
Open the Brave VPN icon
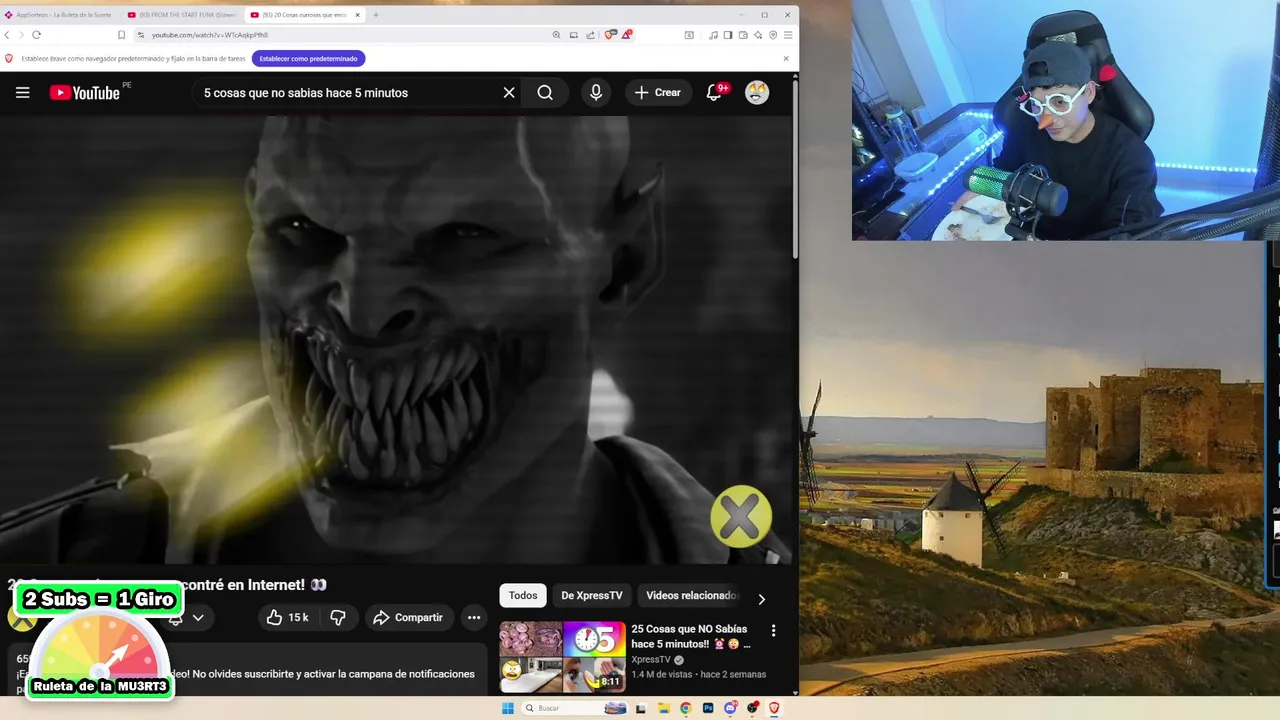click(773, 35)
